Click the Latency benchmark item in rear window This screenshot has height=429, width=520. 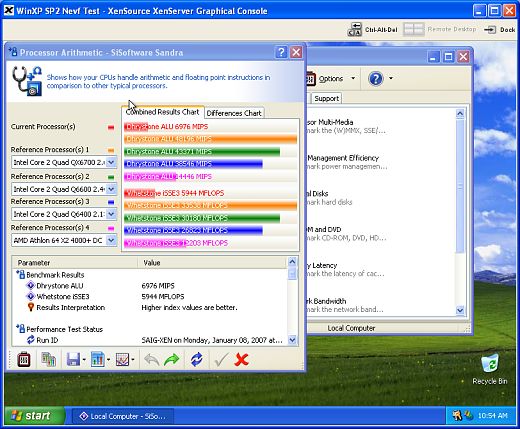pyautogui.click(x=345, y=269)
